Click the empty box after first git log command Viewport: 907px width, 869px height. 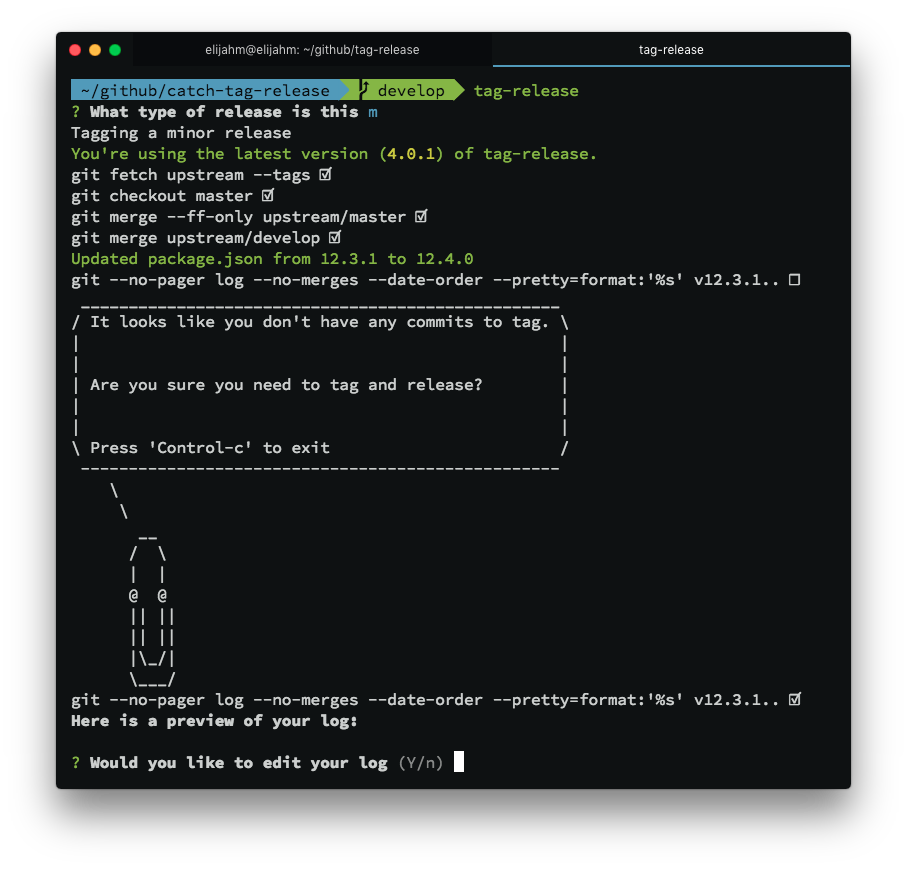(x=795, y=280)
